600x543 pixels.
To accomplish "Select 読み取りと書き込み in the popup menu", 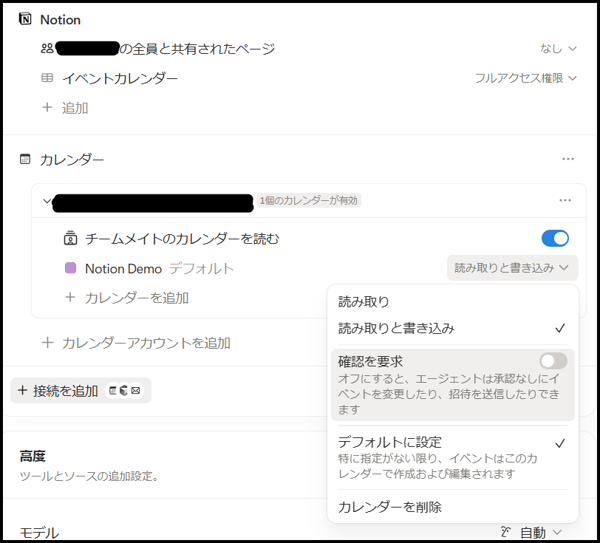I will (453, 328).
